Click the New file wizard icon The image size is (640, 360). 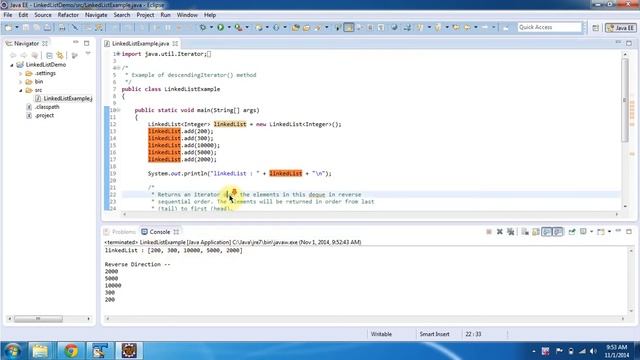8,27
